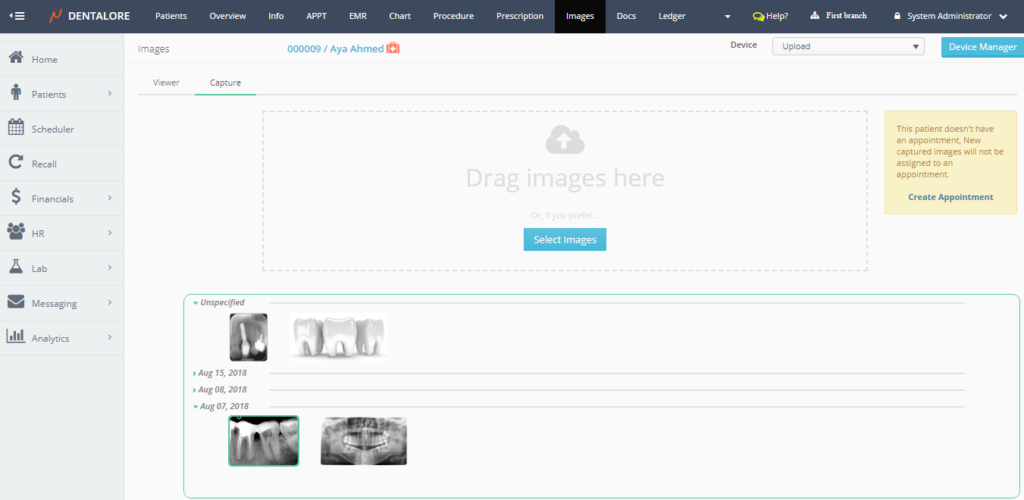1024x500 pixels.
Task: Click the Lab flask icon
Action: [16, 267]
